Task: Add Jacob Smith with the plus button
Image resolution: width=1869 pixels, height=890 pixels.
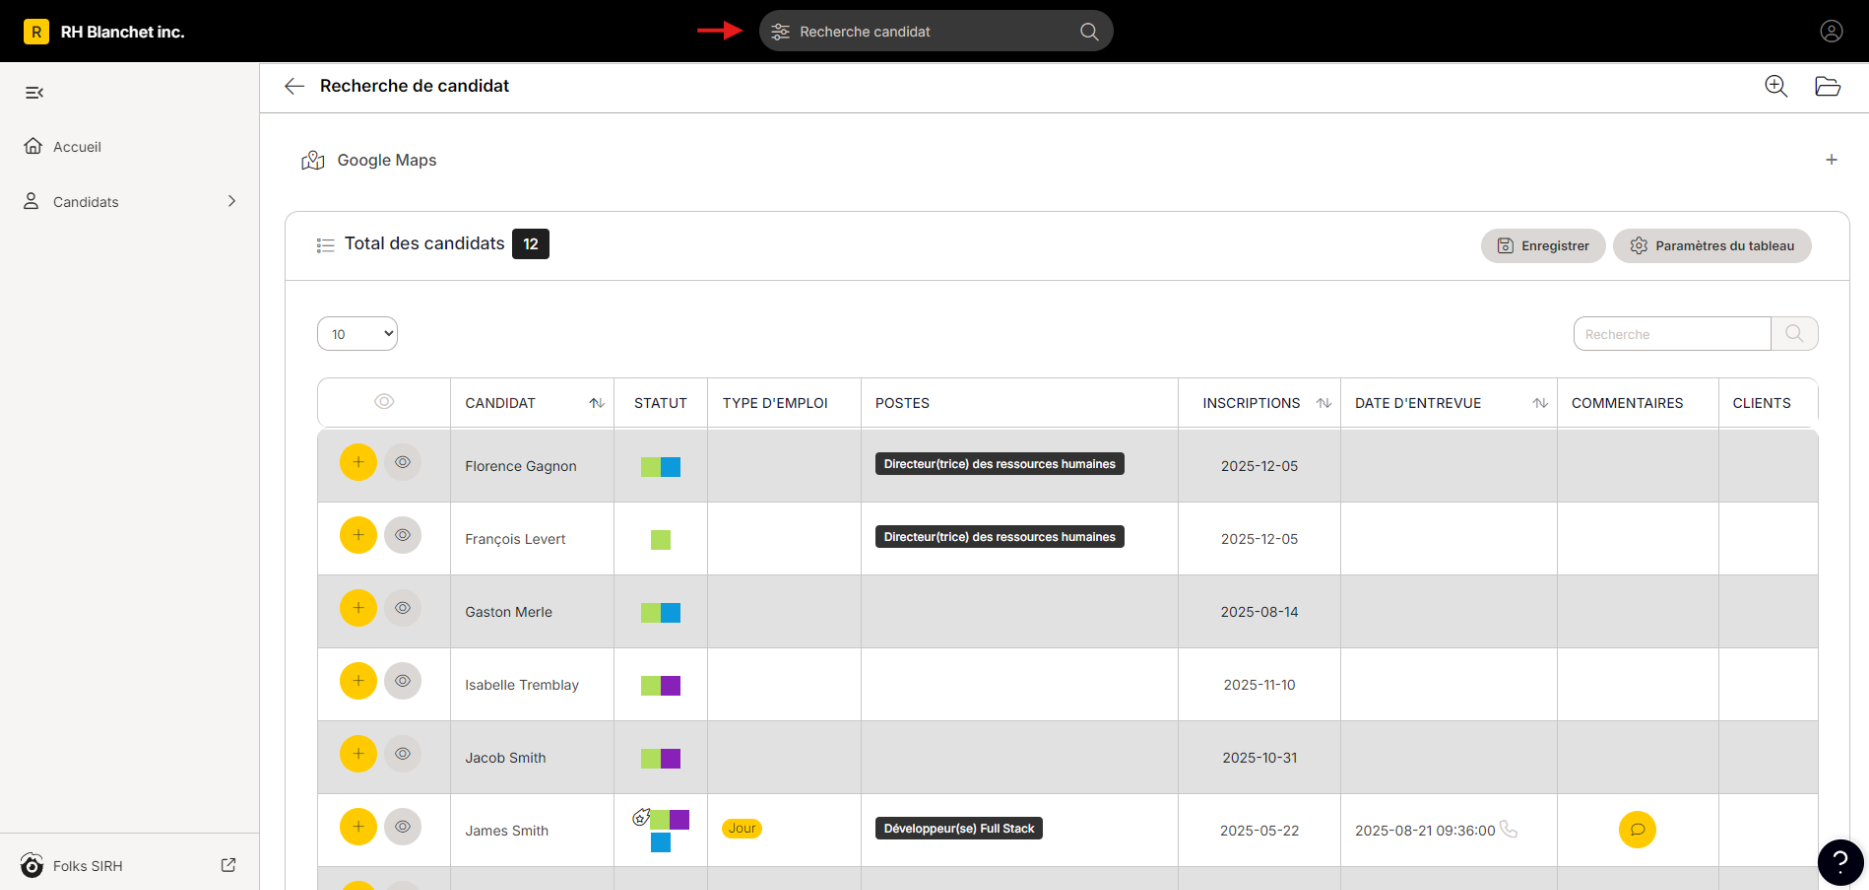Action: point(358,754)
